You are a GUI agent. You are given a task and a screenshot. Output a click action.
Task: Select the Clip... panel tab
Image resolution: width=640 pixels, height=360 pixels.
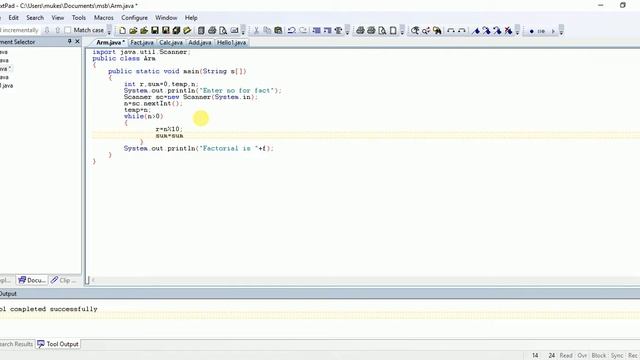point(63,280)
